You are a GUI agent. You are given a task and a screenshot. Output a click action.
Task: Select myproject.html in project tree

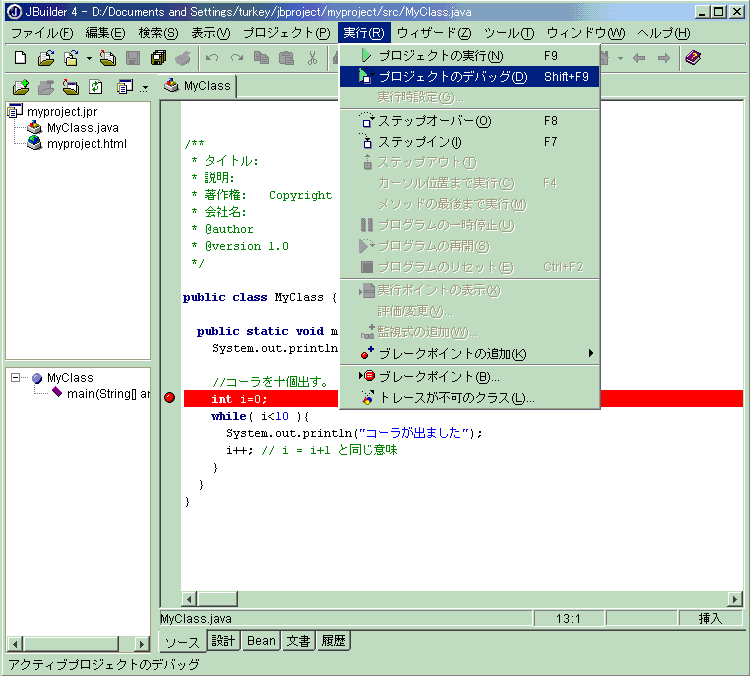point(86,144)
